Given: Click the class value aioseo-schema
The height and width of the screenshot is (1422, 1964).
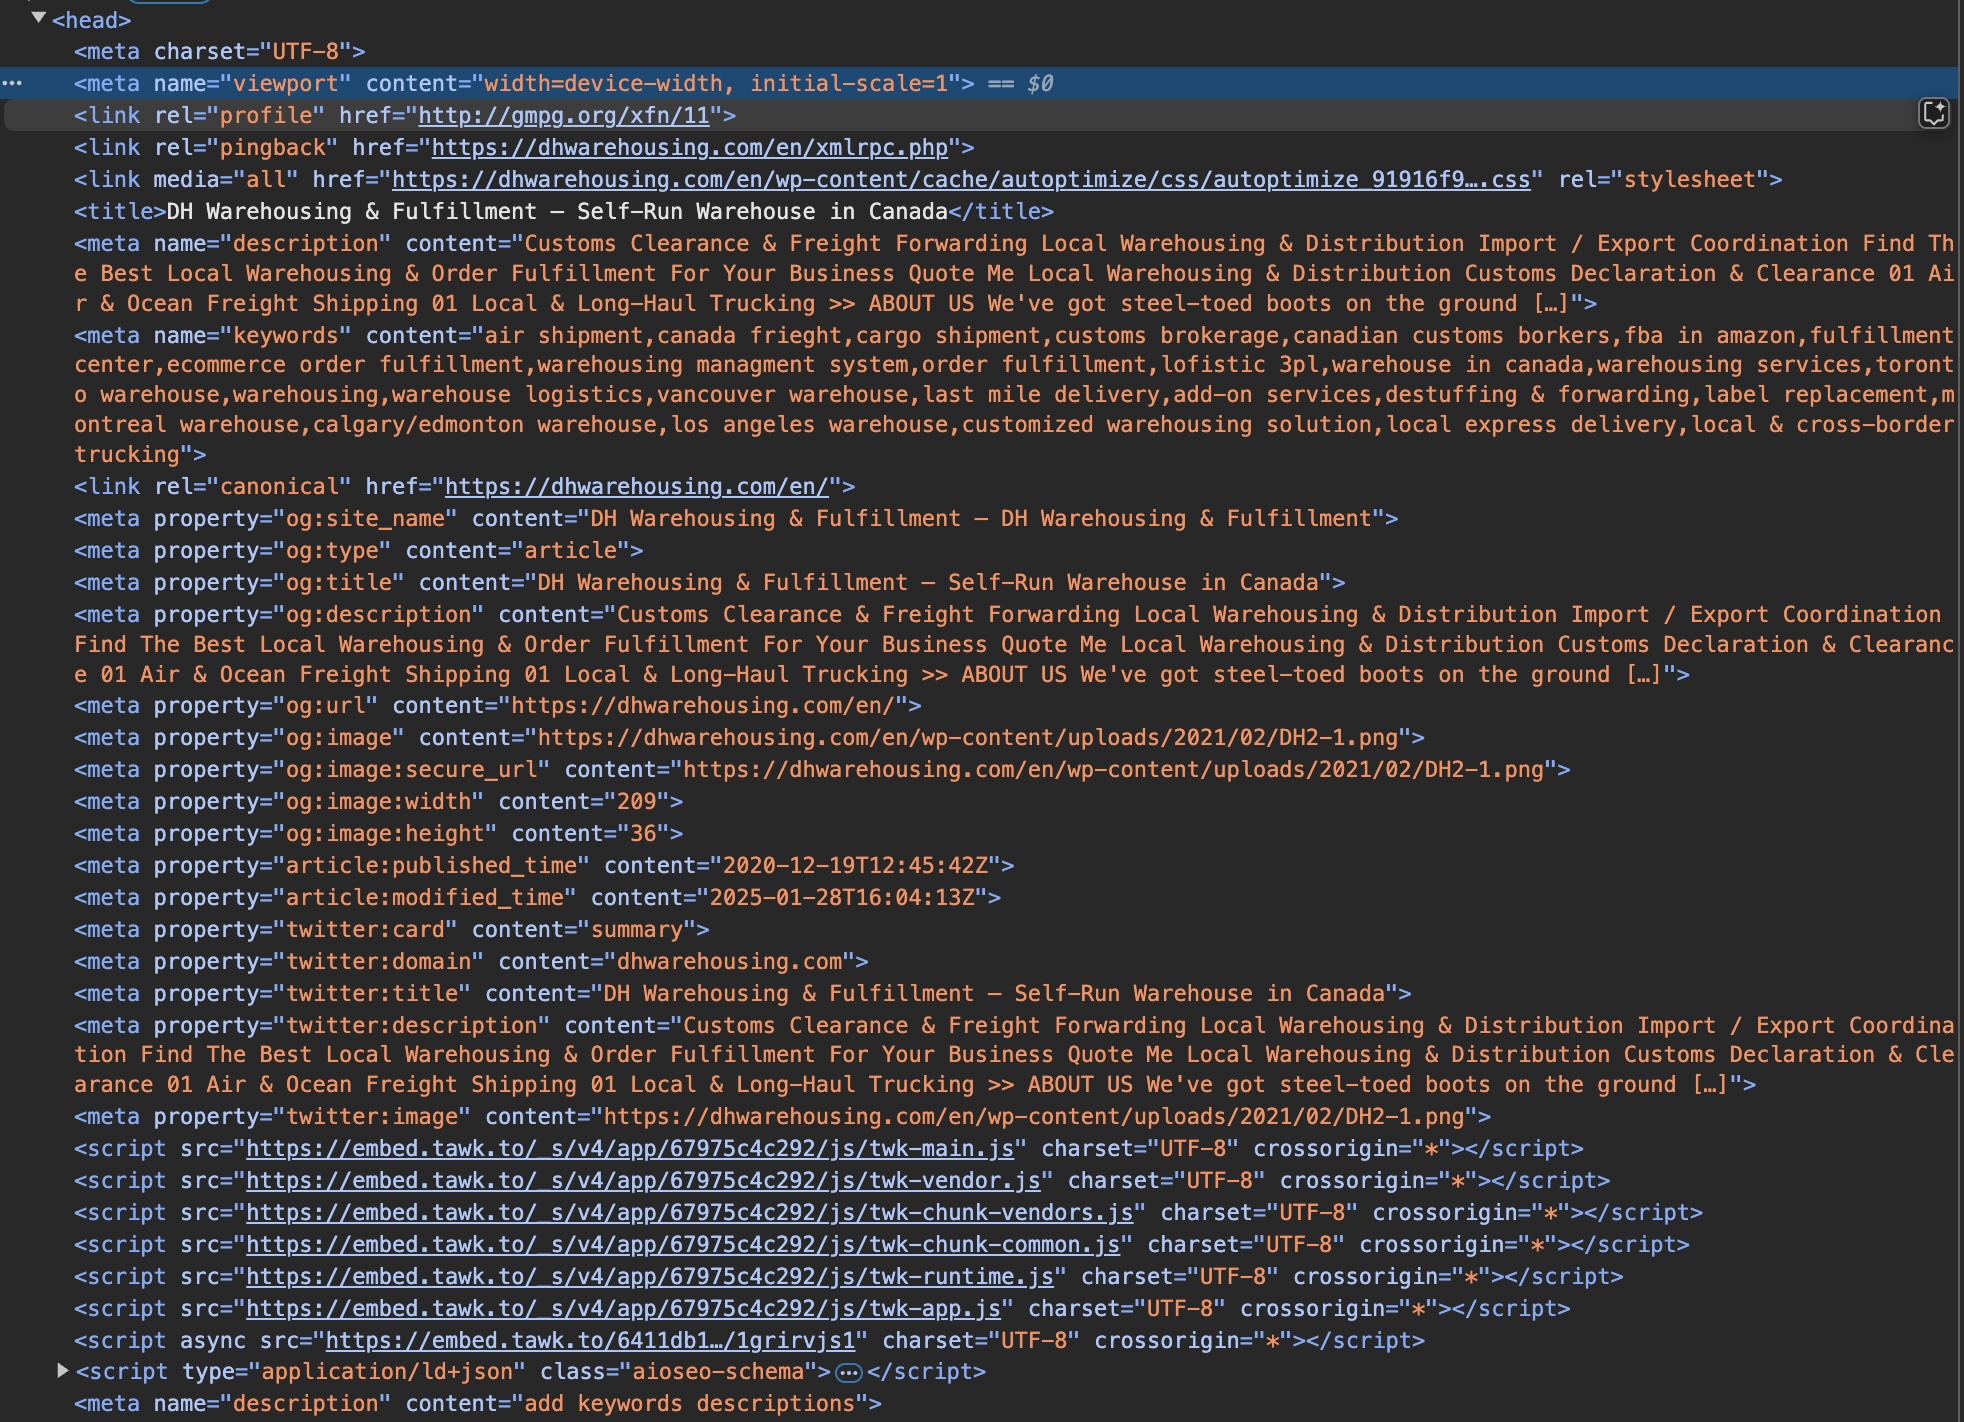Looking at the screenshot, I should click(x=718, y=1372).
